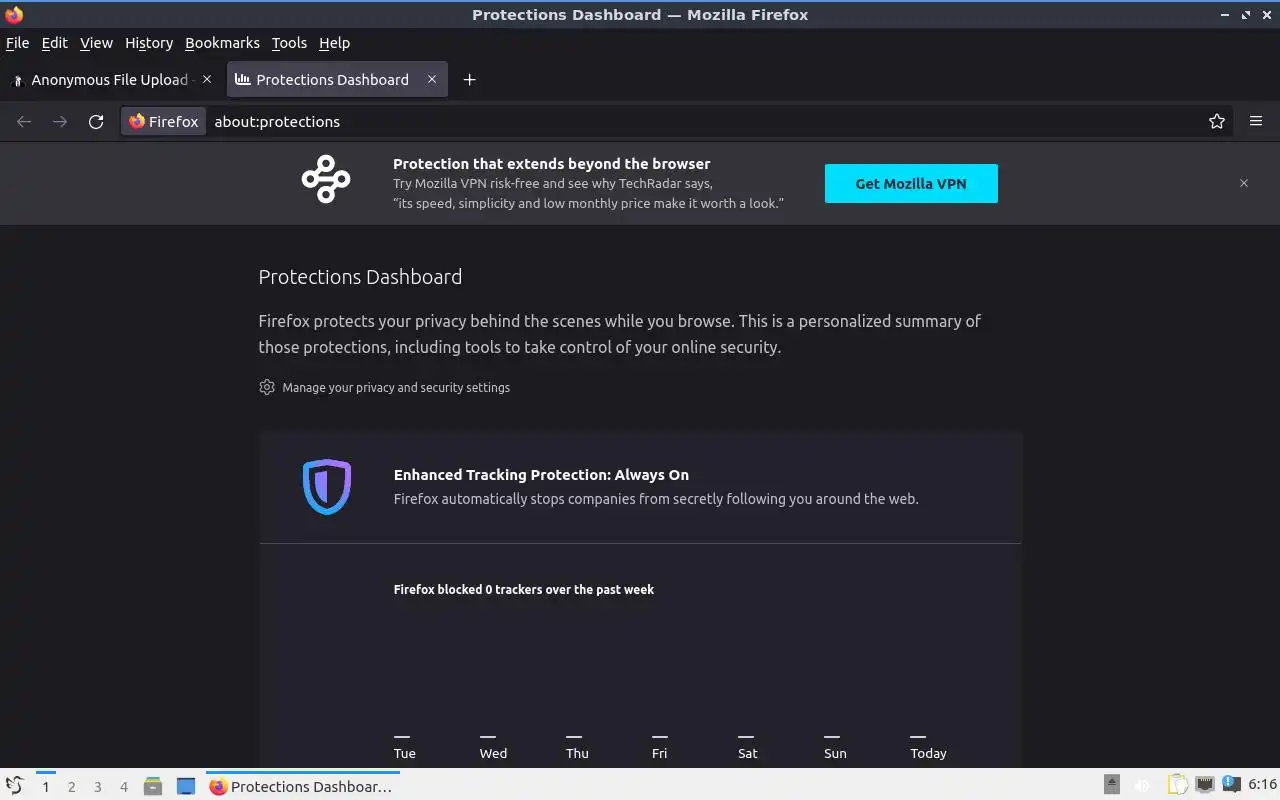This screenshot has height=800, width=1280.
Task: Open the taskbar start menu icon
Action: (14, 786)
